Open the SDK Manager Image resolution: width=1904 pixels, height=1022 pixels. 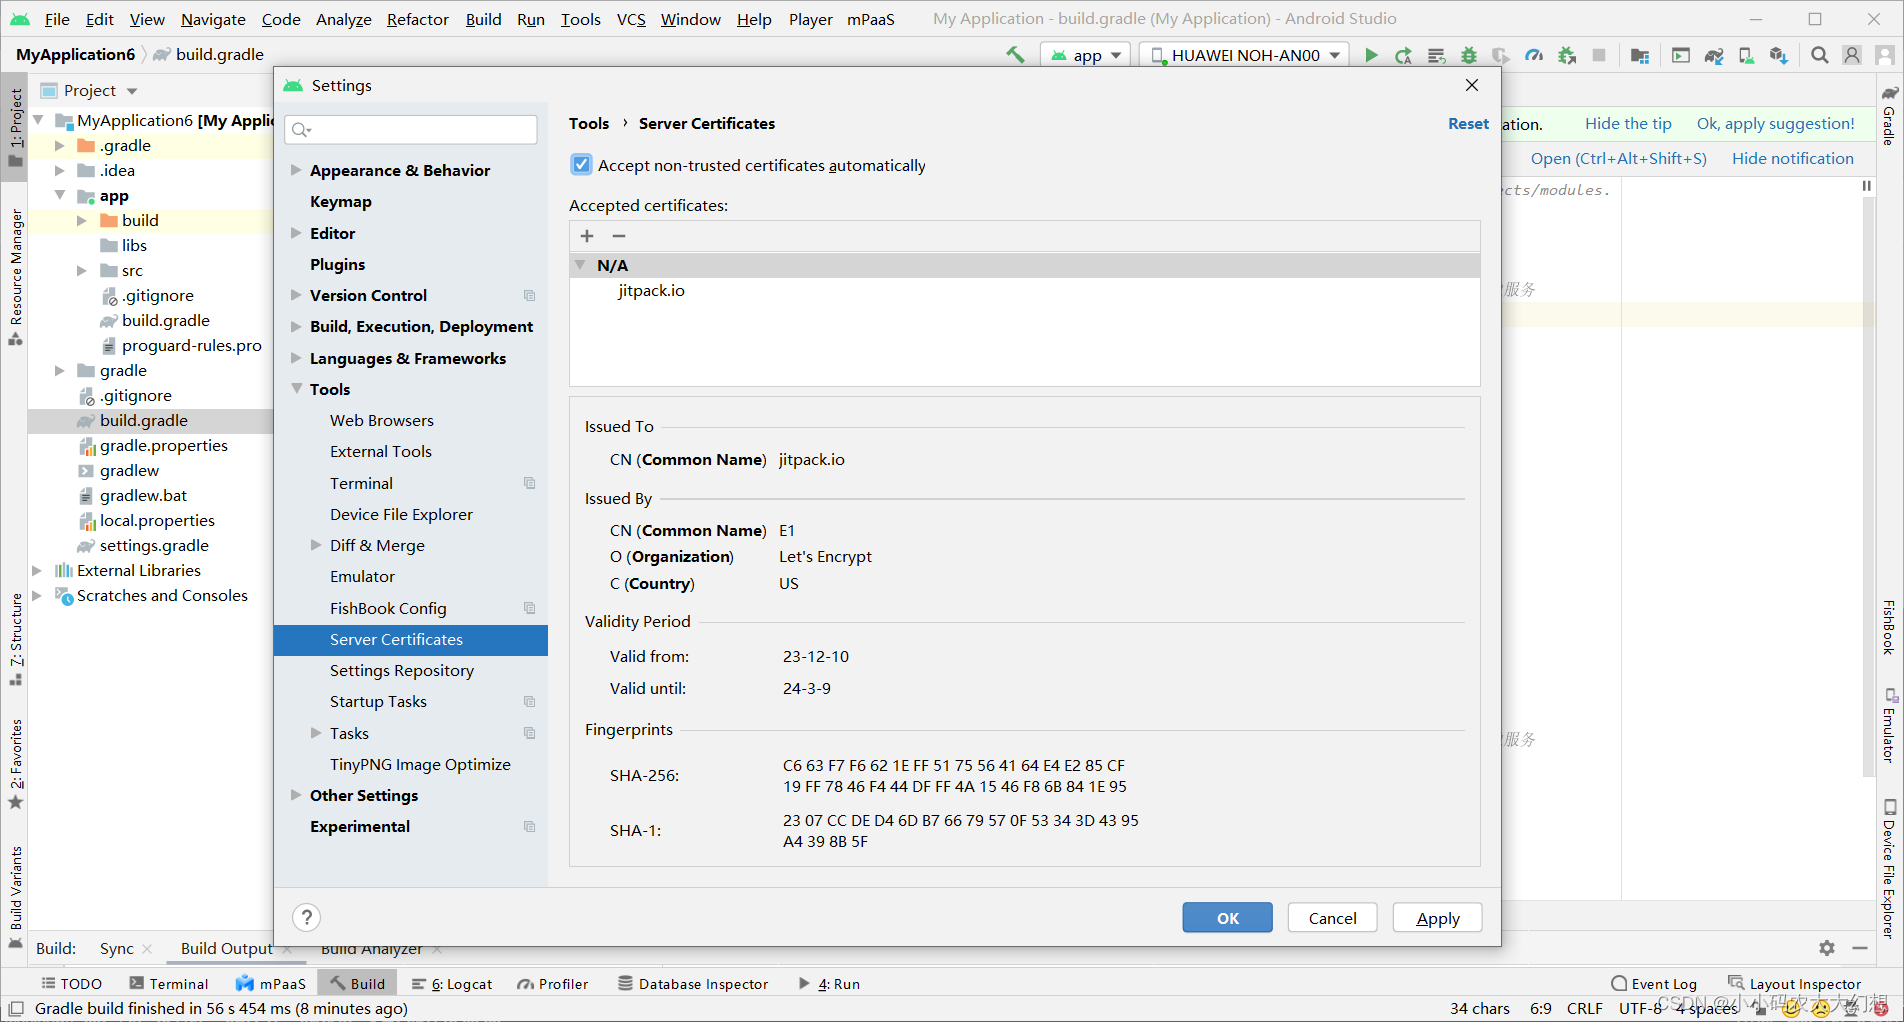click(1777, 55)
